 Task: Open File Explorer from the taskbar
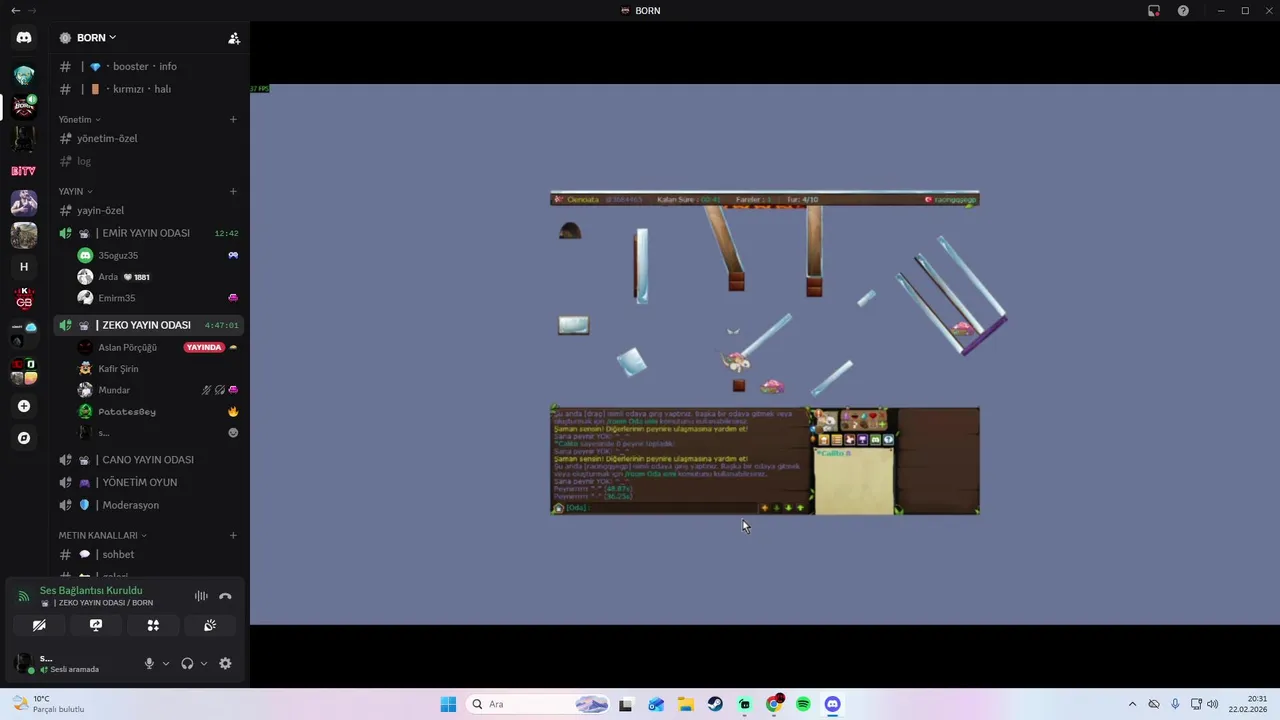(686, 704)
